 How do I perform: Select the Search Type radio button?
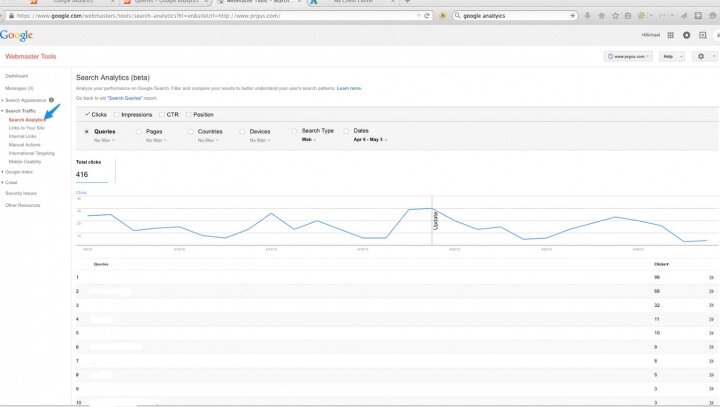click(294, 131)
